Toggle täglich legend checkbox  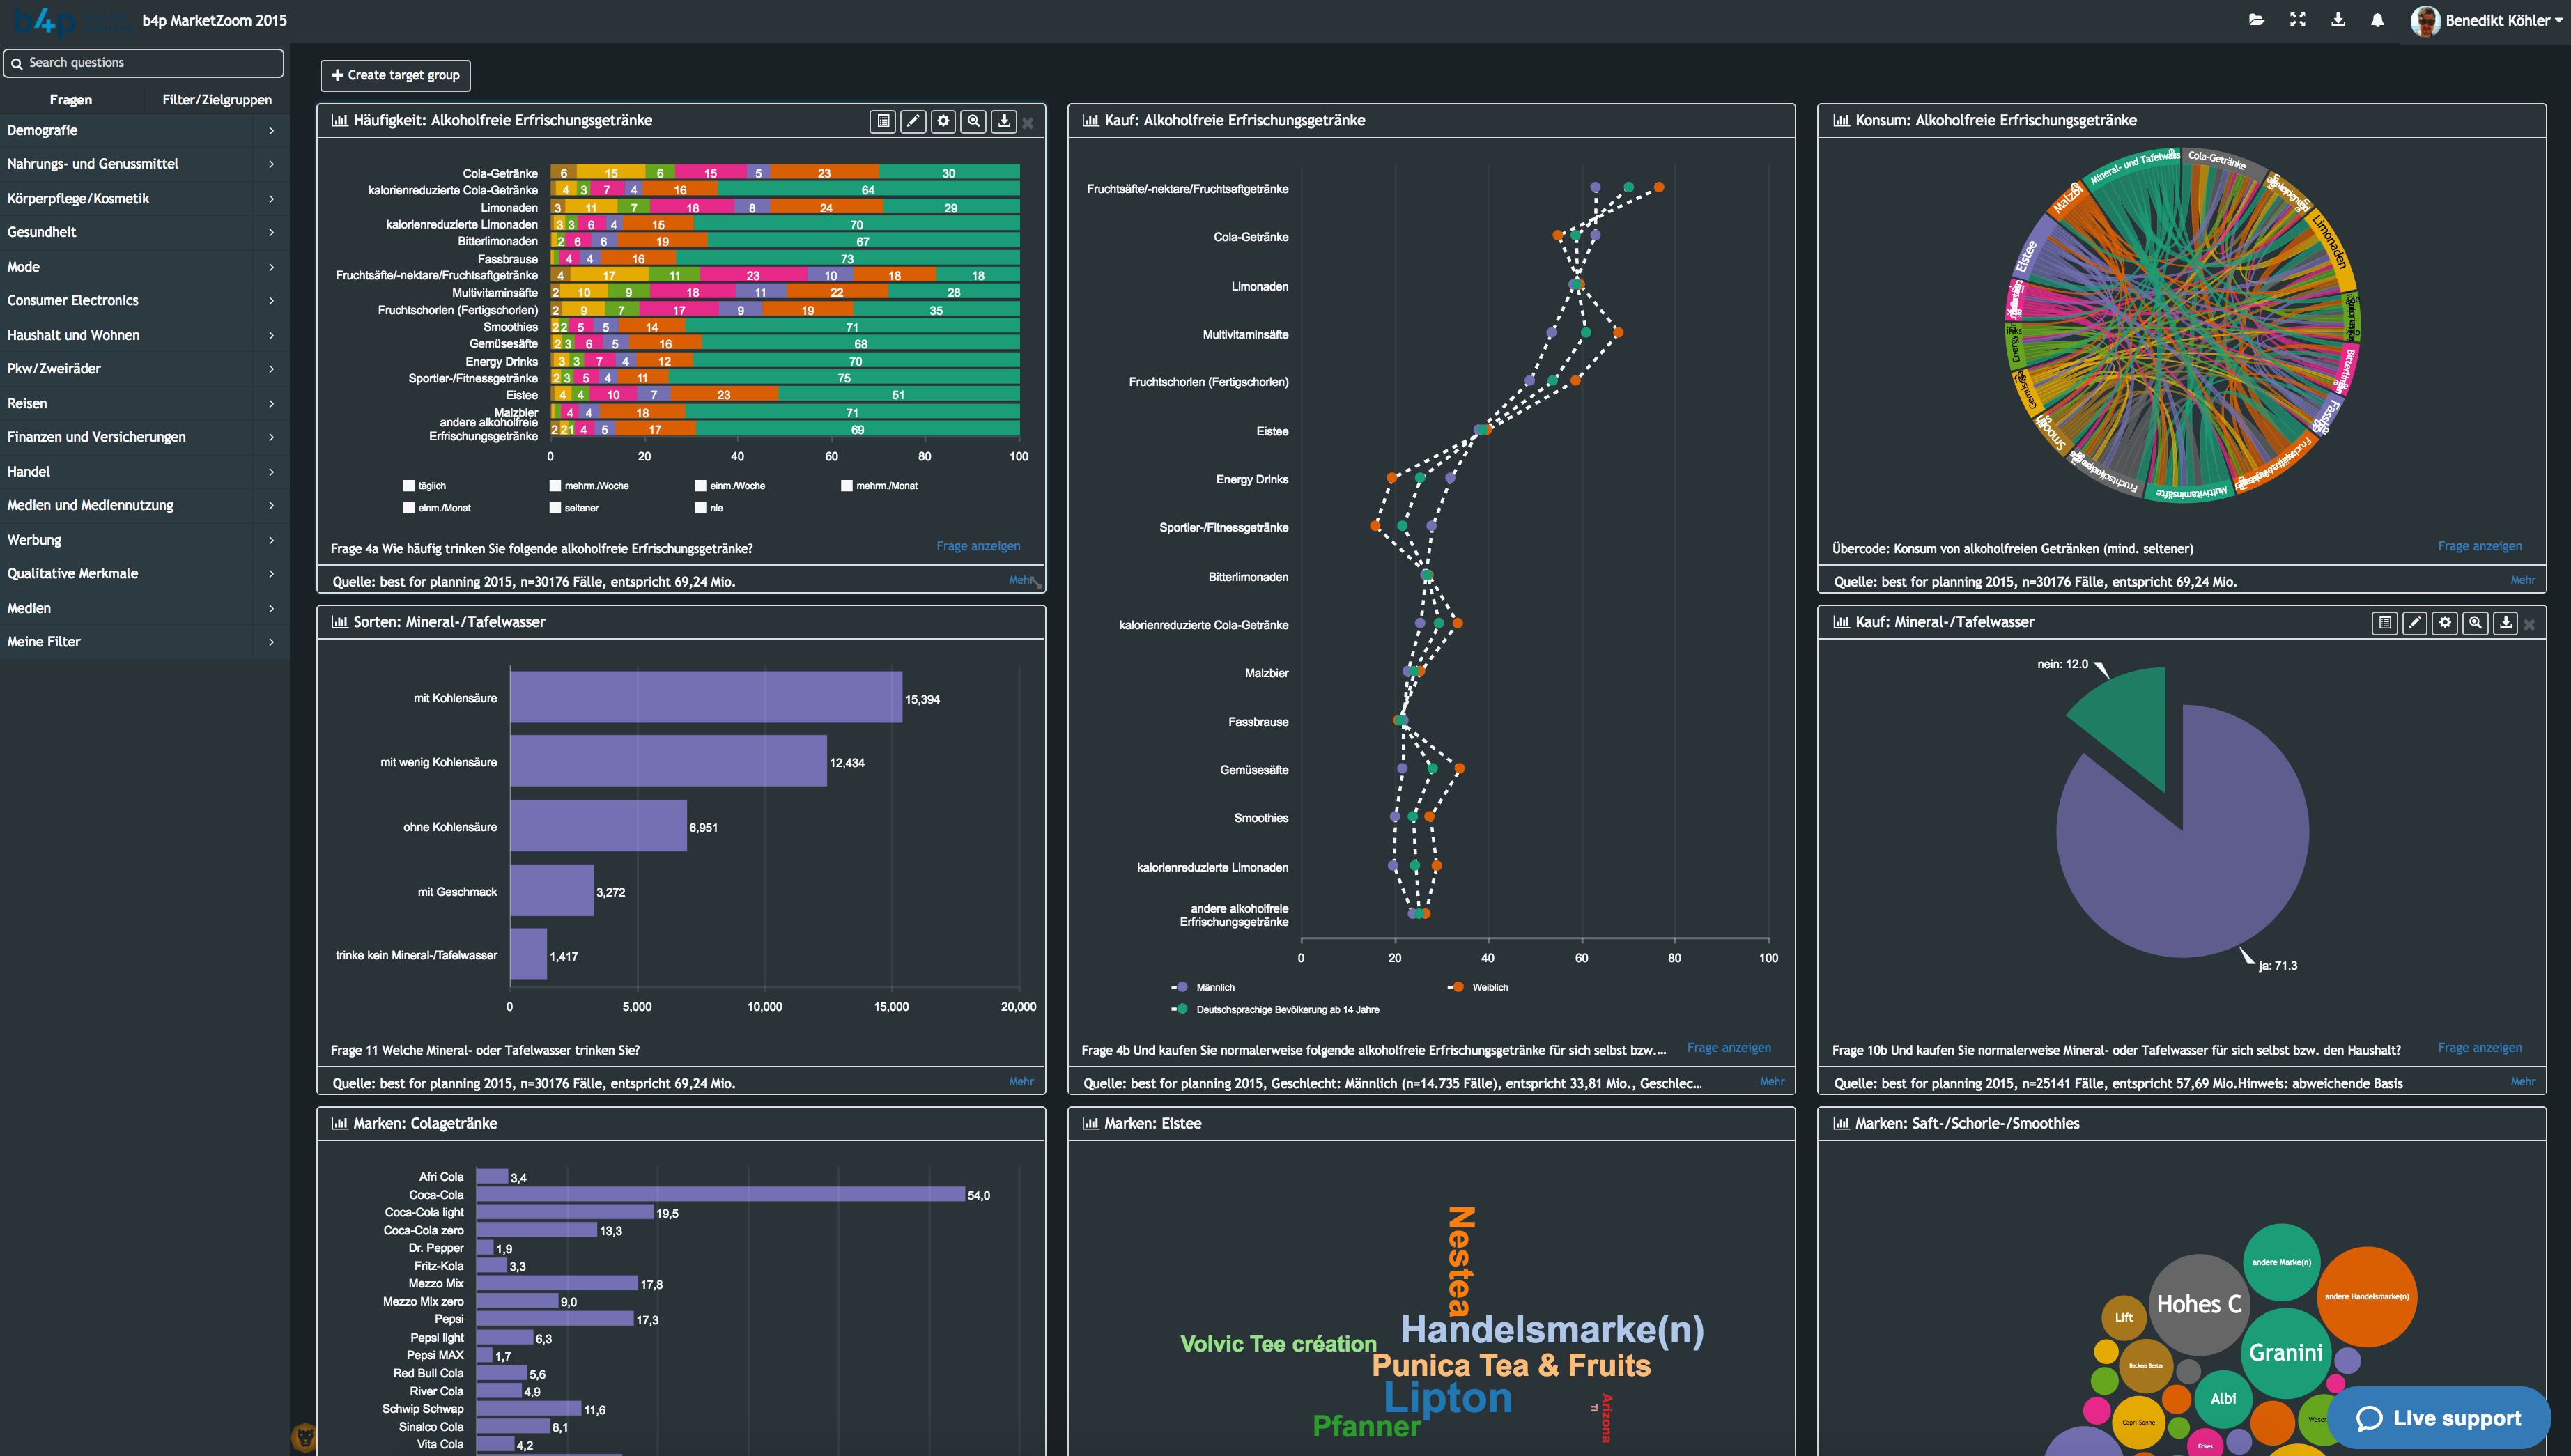click(x=408, y=486)
